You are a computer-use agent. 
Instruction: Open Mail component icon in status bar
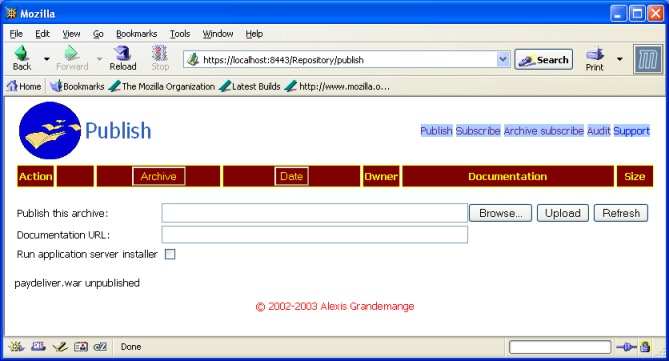pos(38,347)
